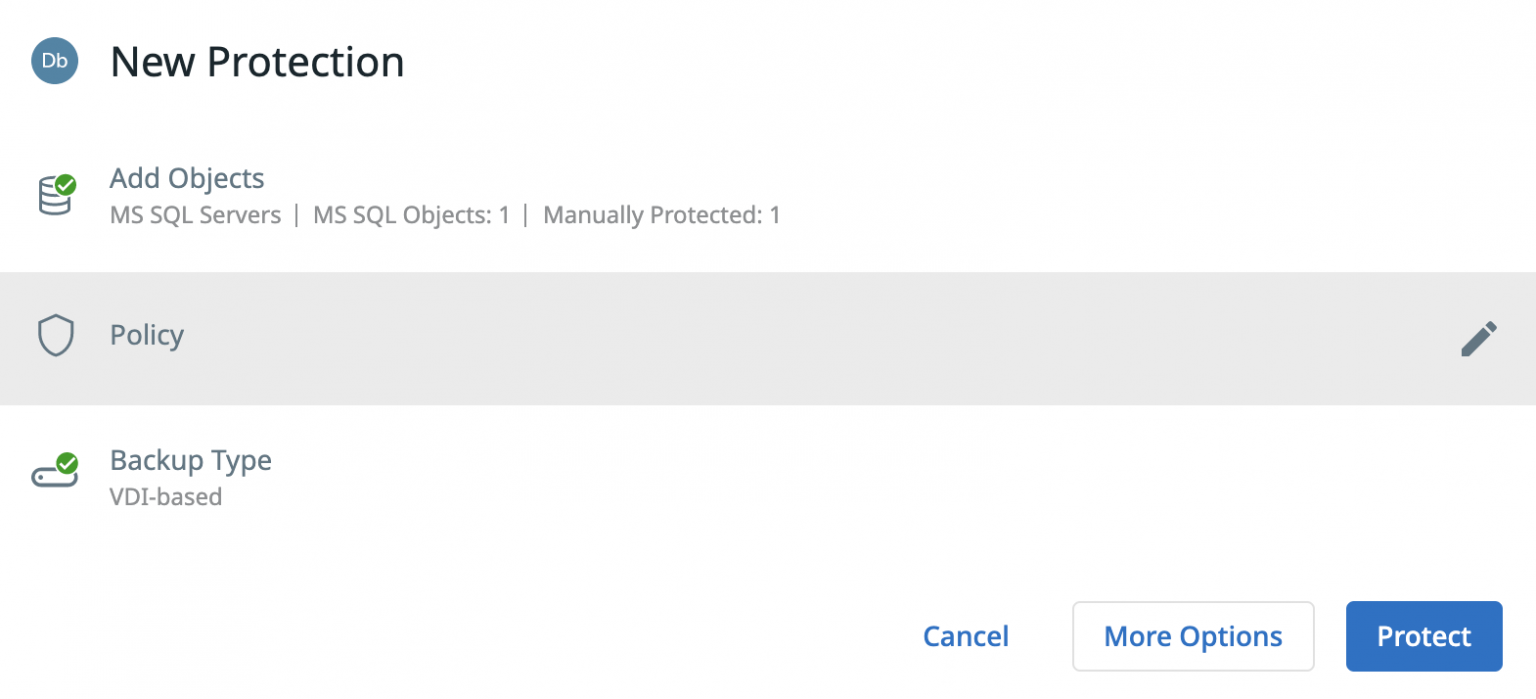Image resolution: width=1536 pixels, height=699 pixels.
Task: Open the Backup Type heading
Action: point(190,461)
